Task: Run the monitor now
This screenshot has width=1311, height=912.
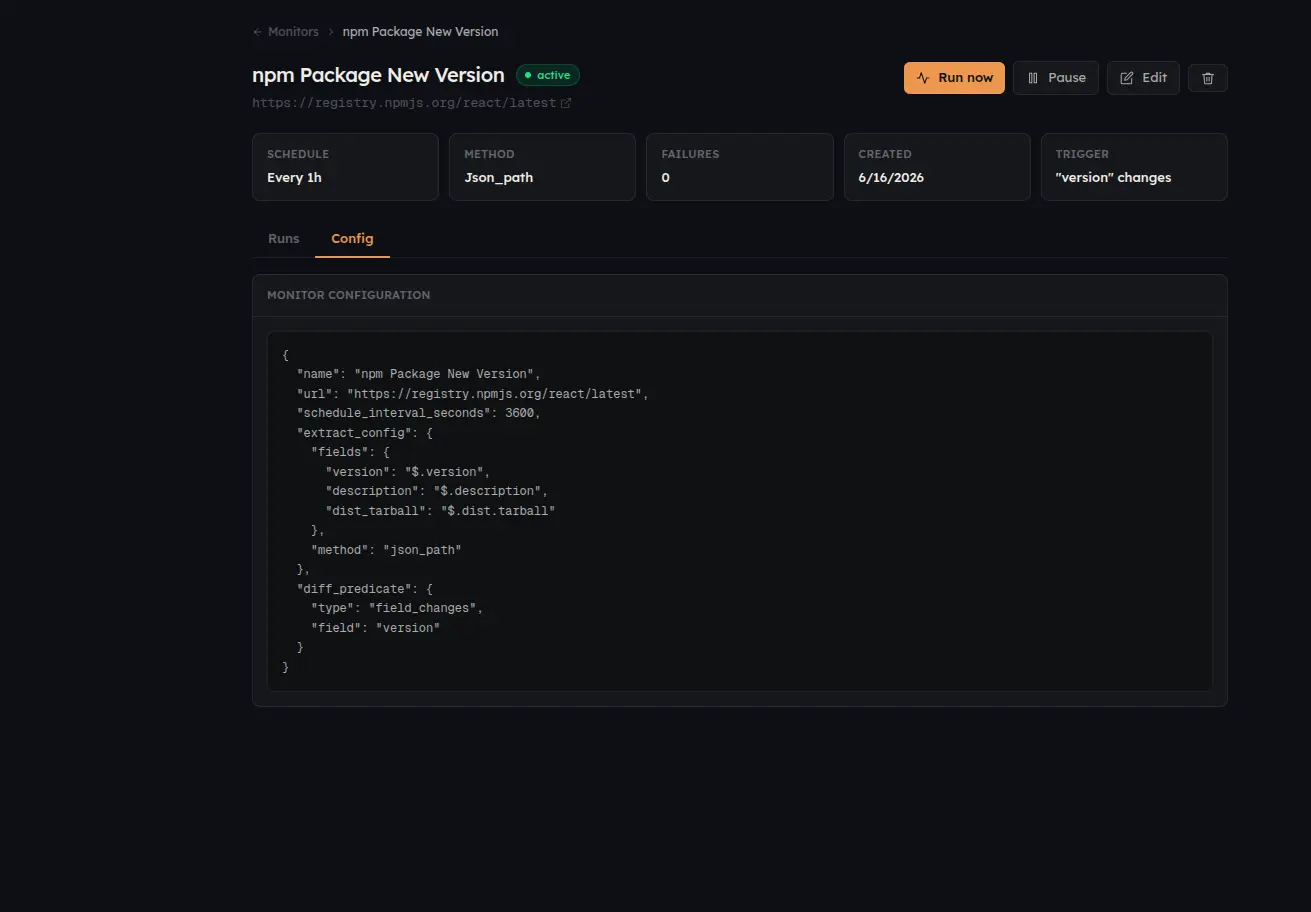Action: (x=954, y=78)
